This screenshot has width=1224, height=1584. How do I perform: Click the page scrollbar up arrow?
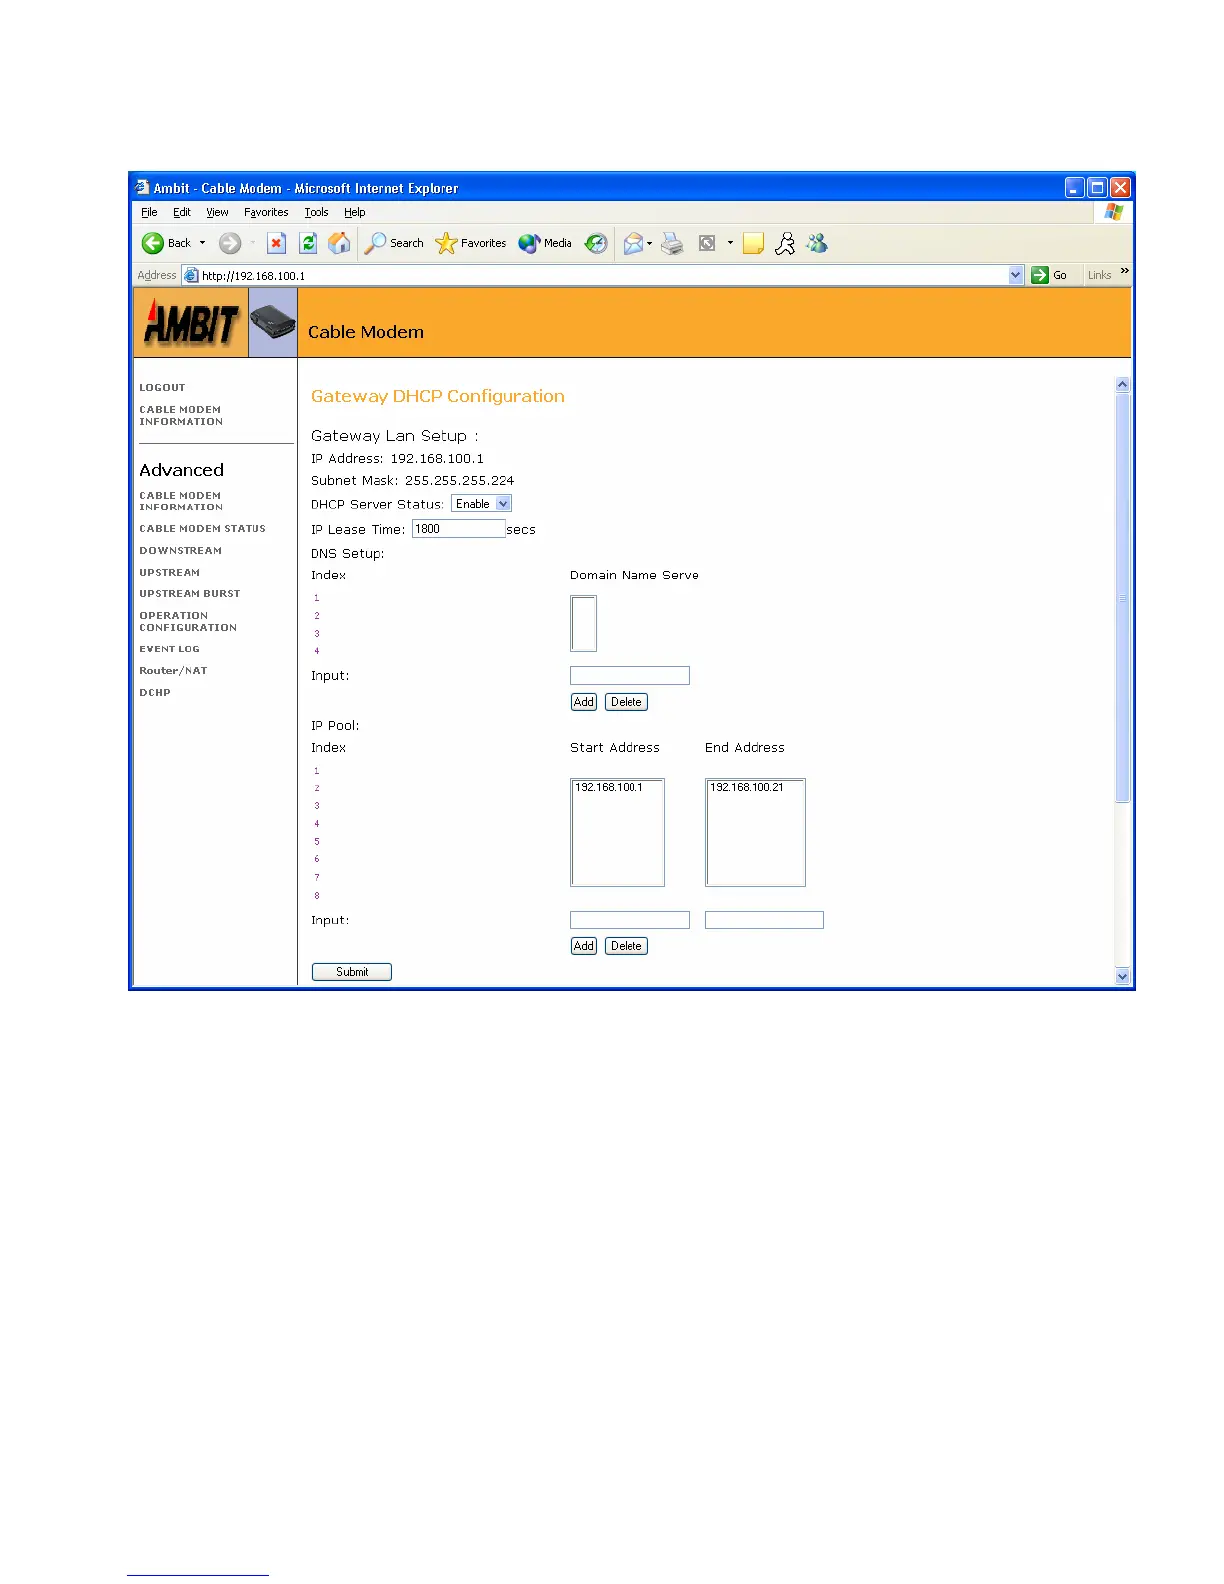(x=1122, y=385)
